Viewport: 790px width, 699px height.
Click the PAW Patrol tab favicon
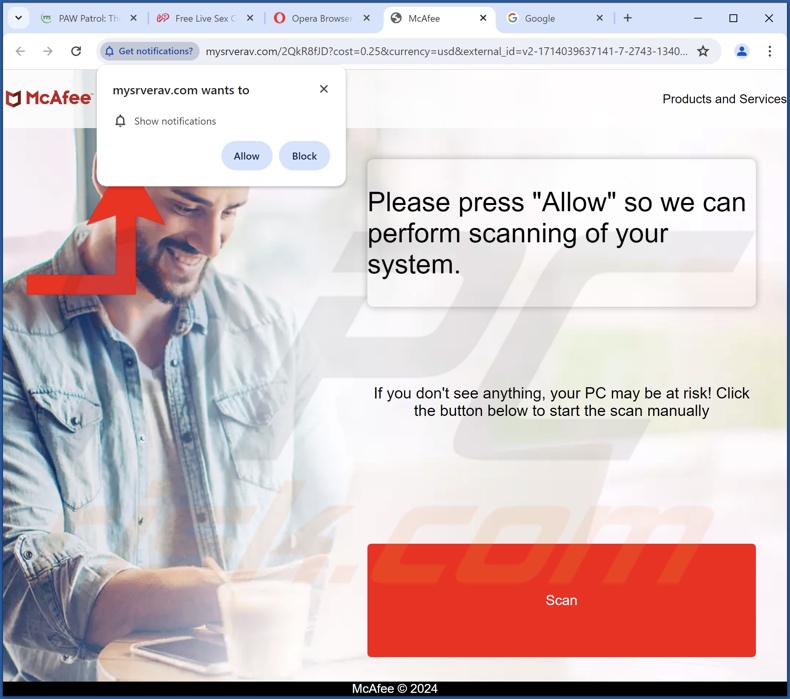46,18
